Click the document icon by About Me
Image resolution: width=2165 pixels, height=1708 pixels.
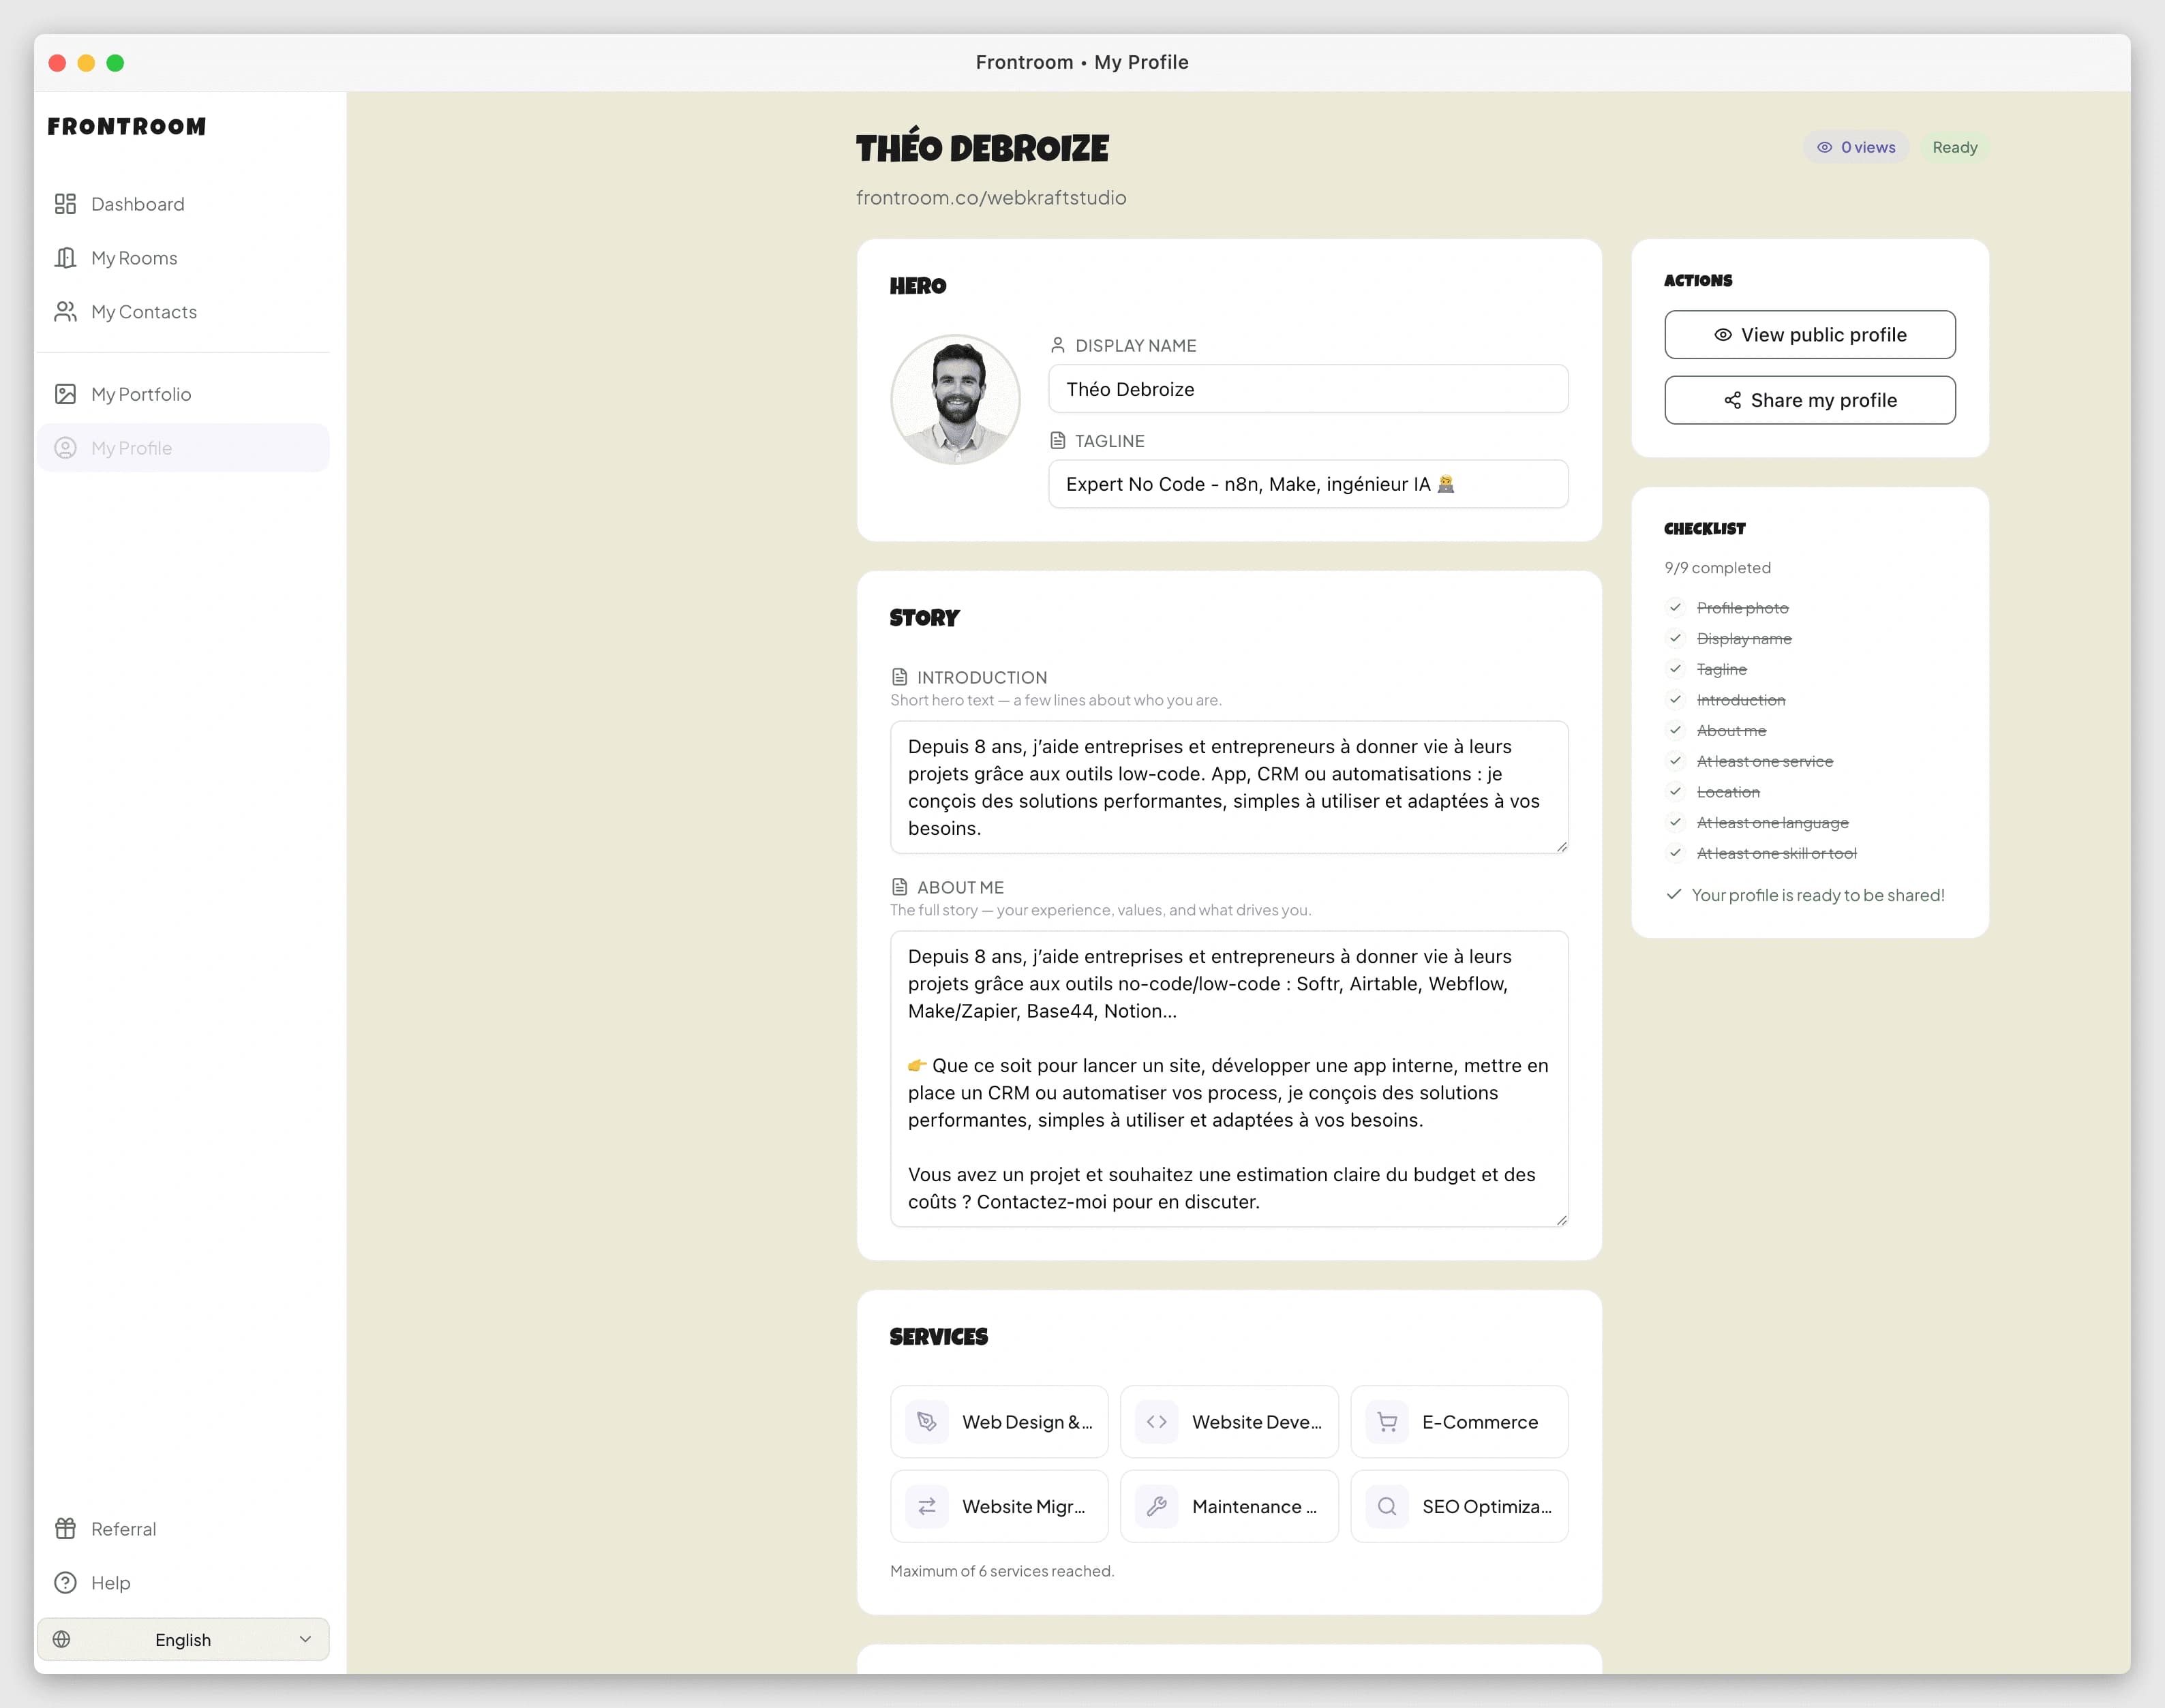click(900, 887)
